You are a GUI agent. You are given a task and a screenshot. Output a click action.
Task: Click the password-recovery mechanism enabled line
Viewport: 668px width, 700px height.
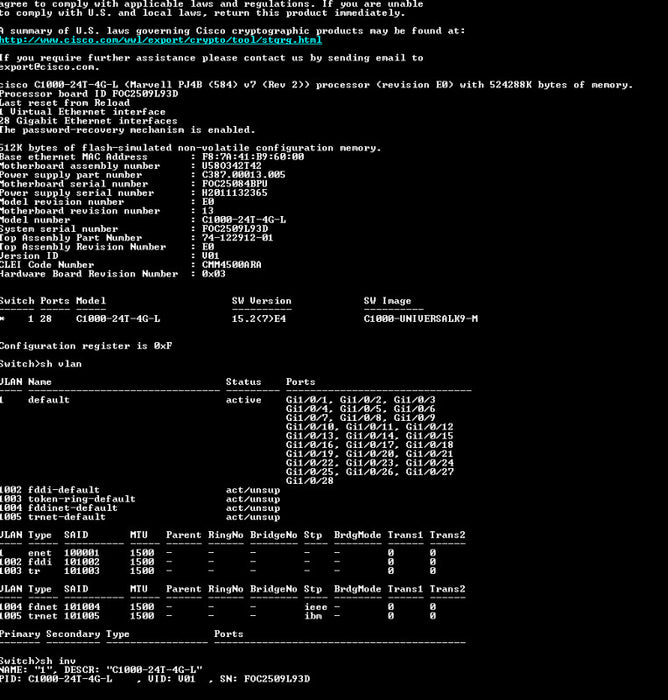click(x=127, y=129)
